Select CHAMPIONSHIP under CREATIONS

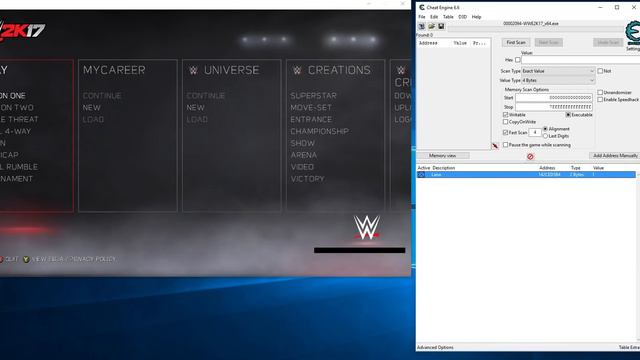(x=320, y=131)
